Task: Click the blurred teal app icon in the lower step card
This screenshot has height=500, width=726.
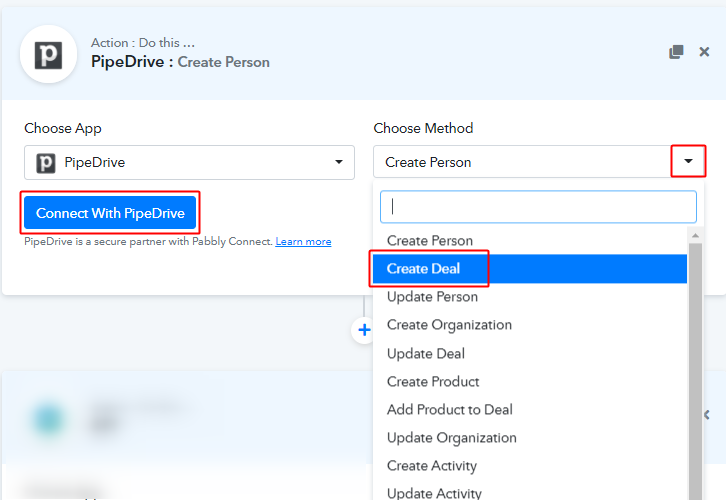Action: [x=49, y=419]
